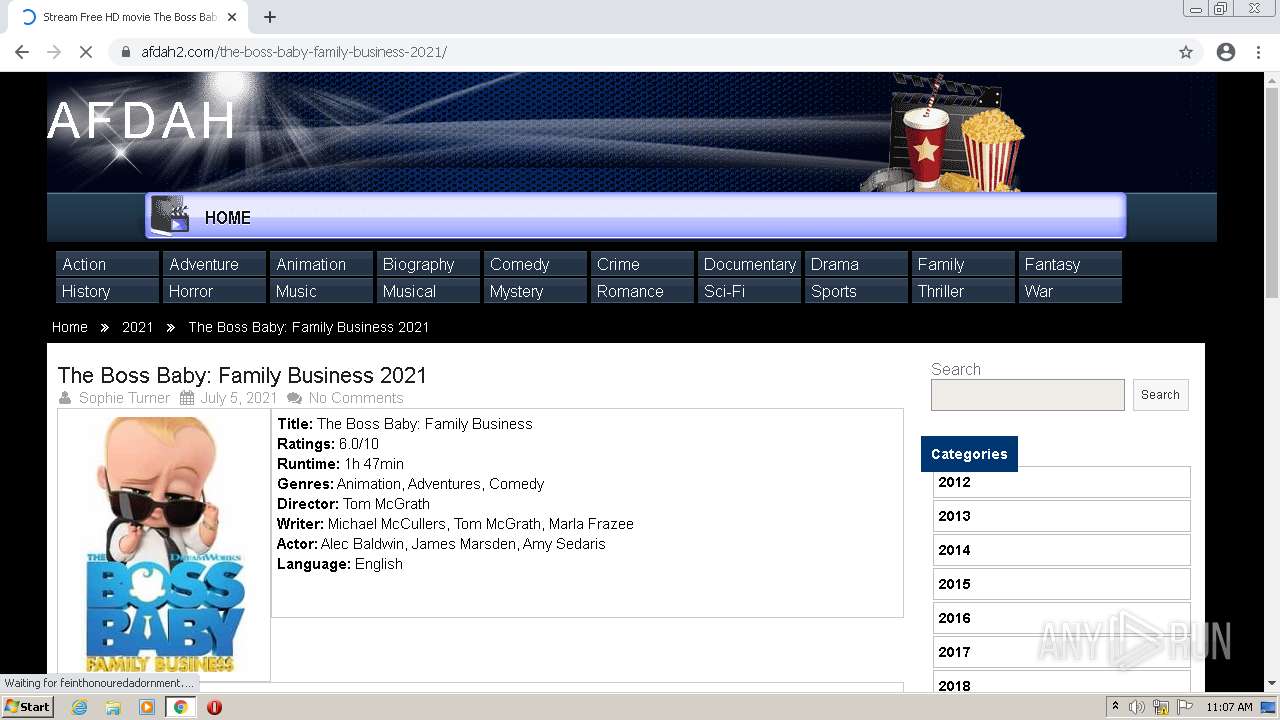Viewport: 1280px width, 720px height.
Task: Click the Start button
Action: tap(28, 707)
